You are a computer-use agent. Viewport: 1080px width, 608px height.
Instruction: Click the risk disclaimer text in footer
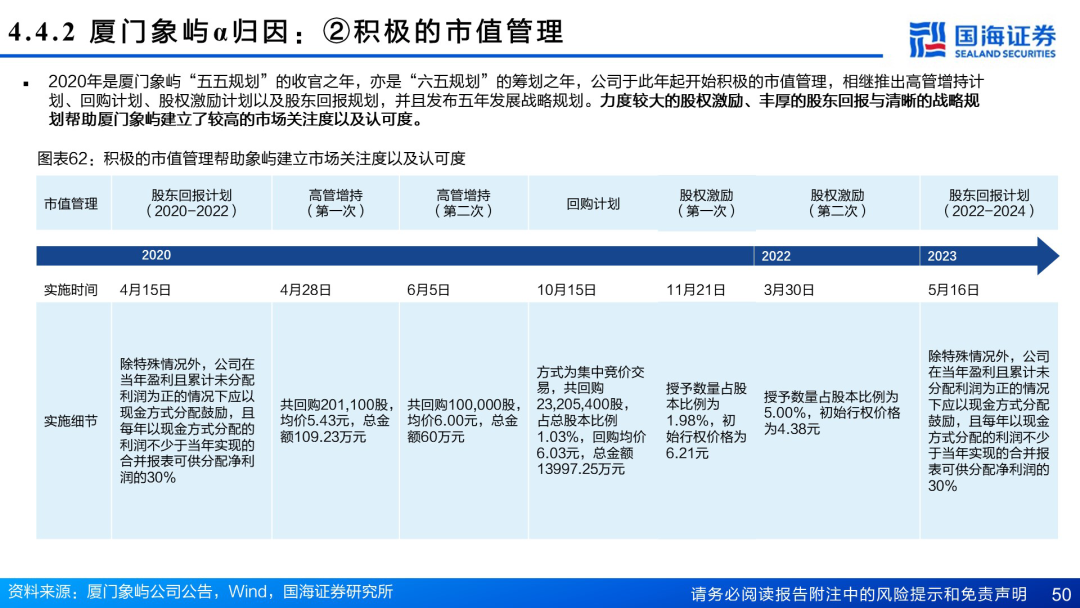(858, 593)
